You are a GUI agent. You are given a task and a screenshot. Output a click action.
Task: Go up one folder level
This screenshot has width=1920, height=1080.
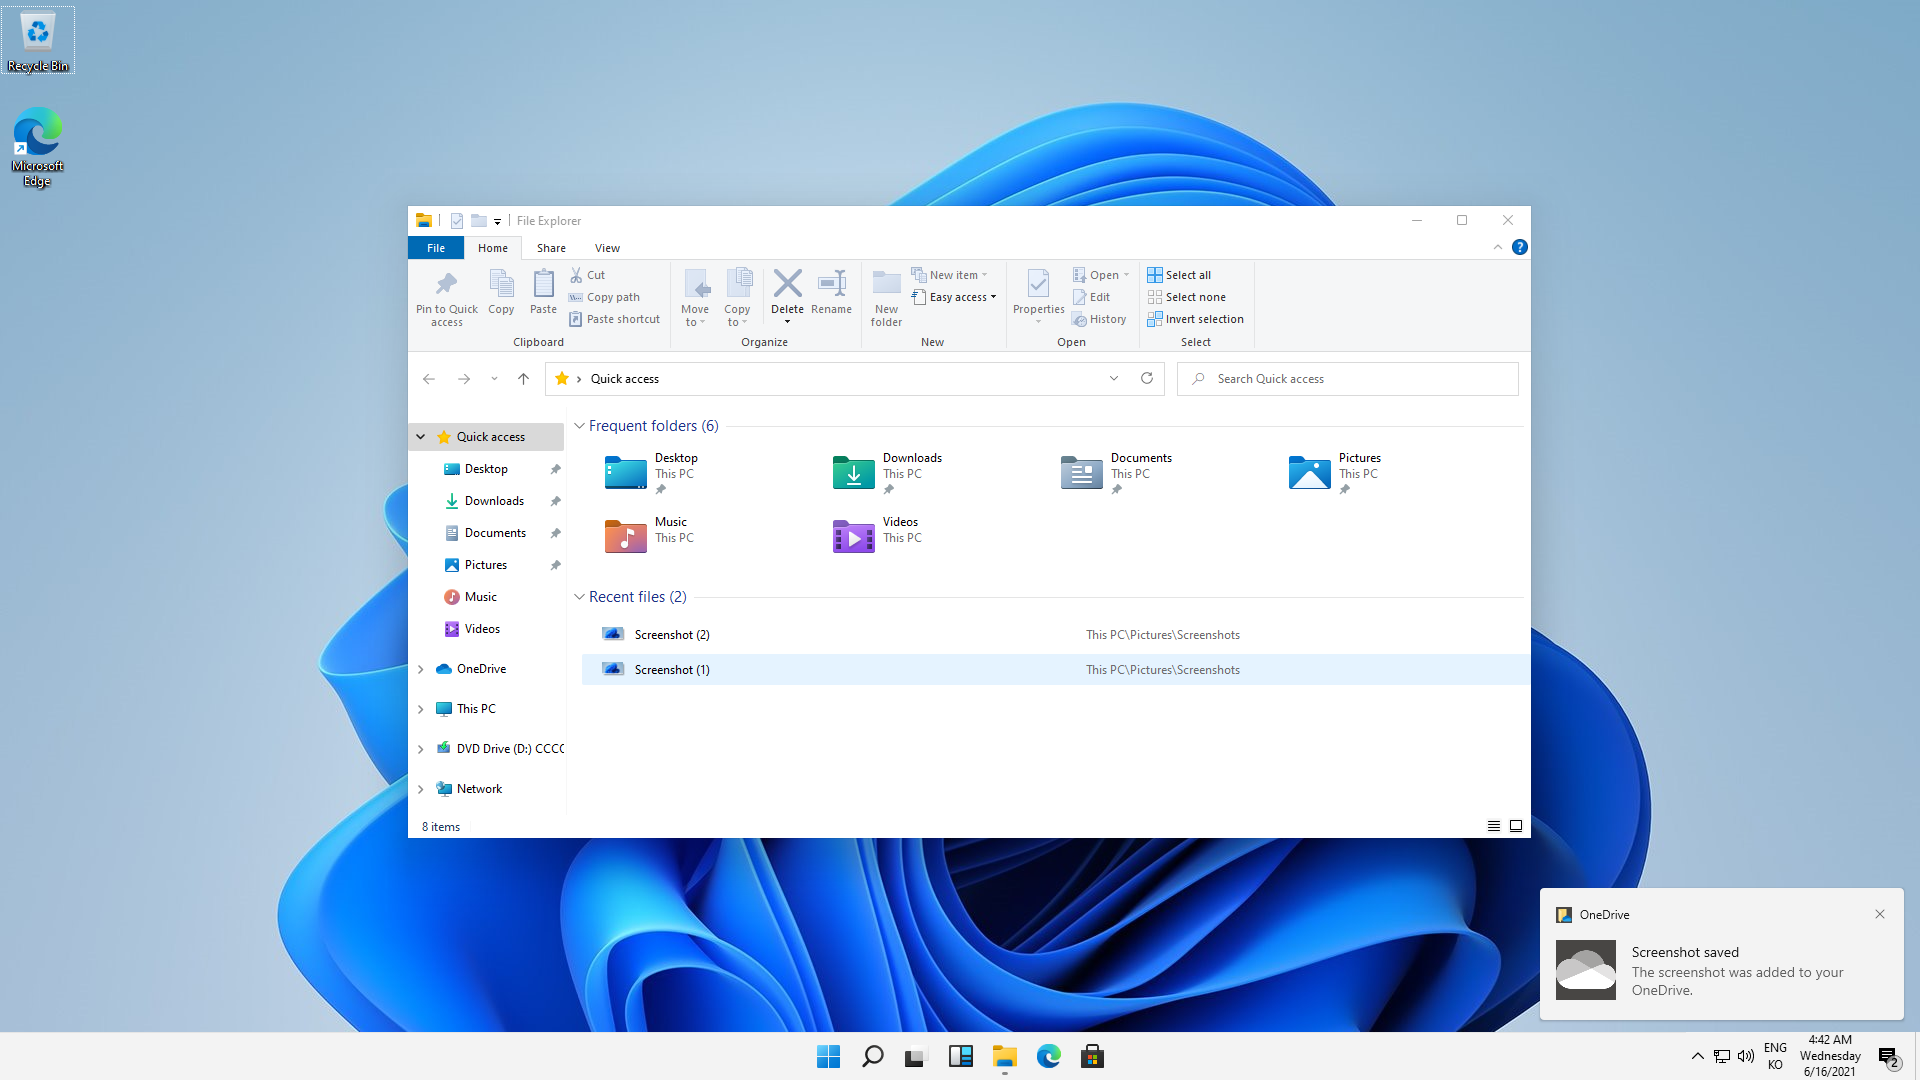coord(523,379)
